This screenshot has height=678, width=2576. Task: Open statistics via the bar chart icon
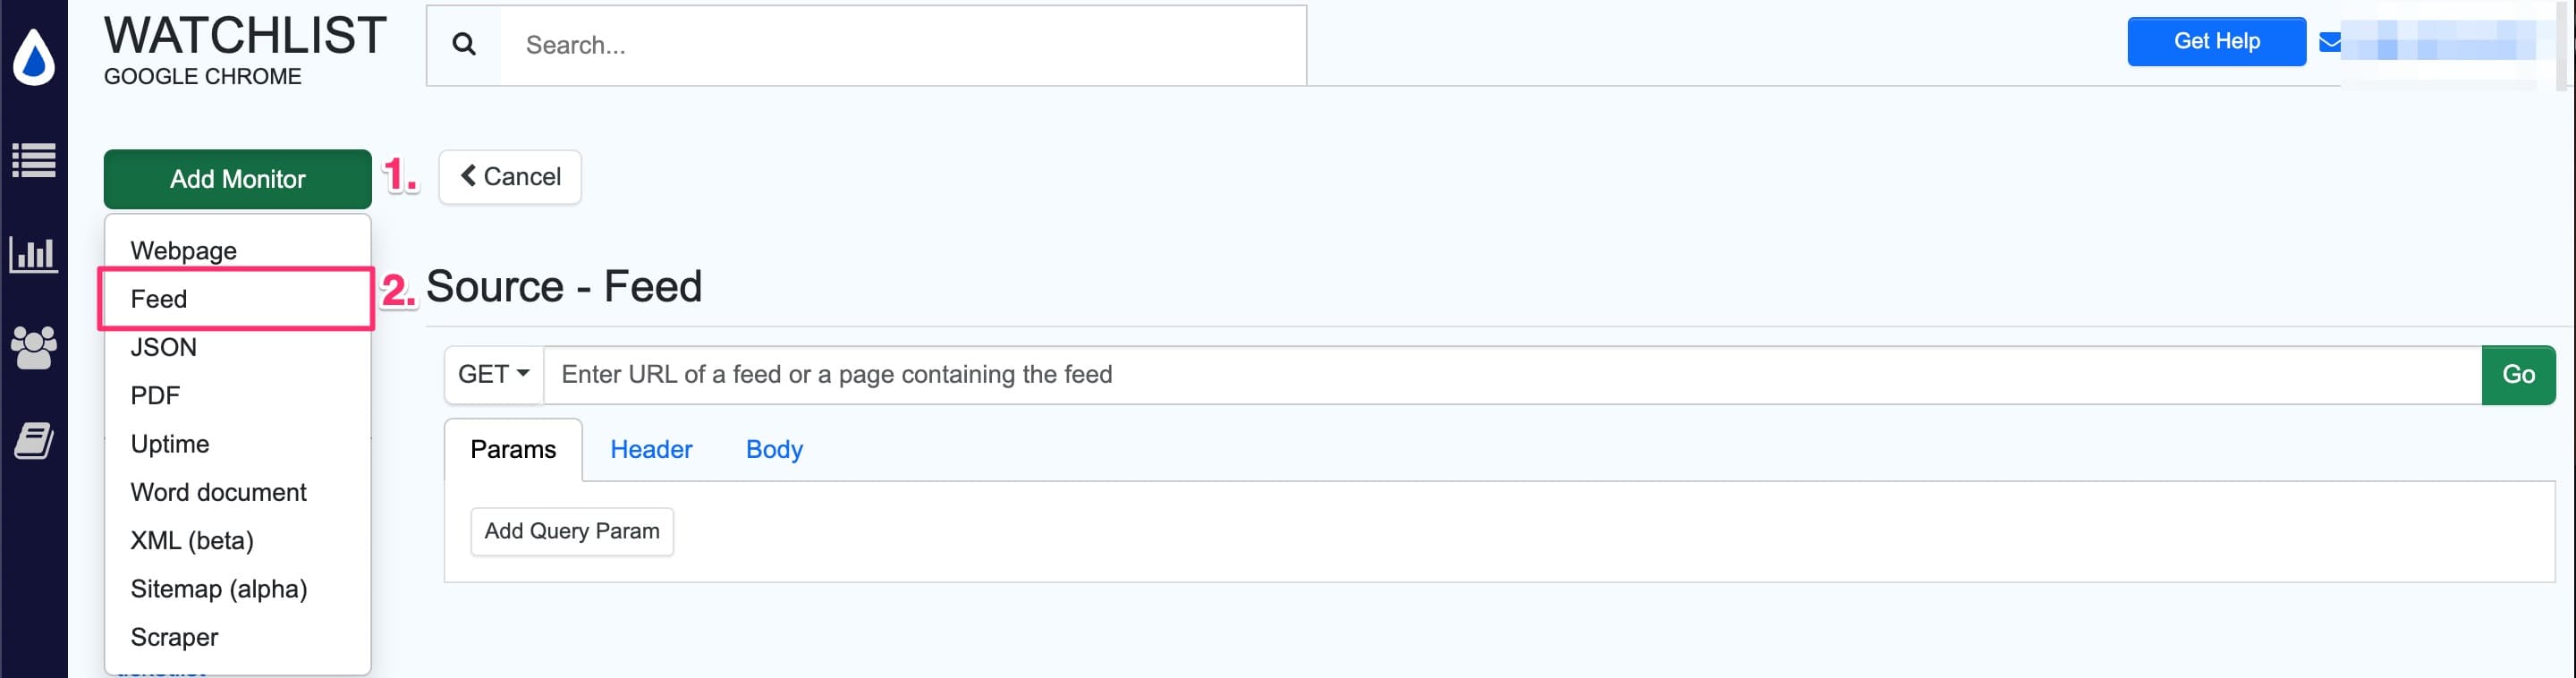[x=33, y=255]
